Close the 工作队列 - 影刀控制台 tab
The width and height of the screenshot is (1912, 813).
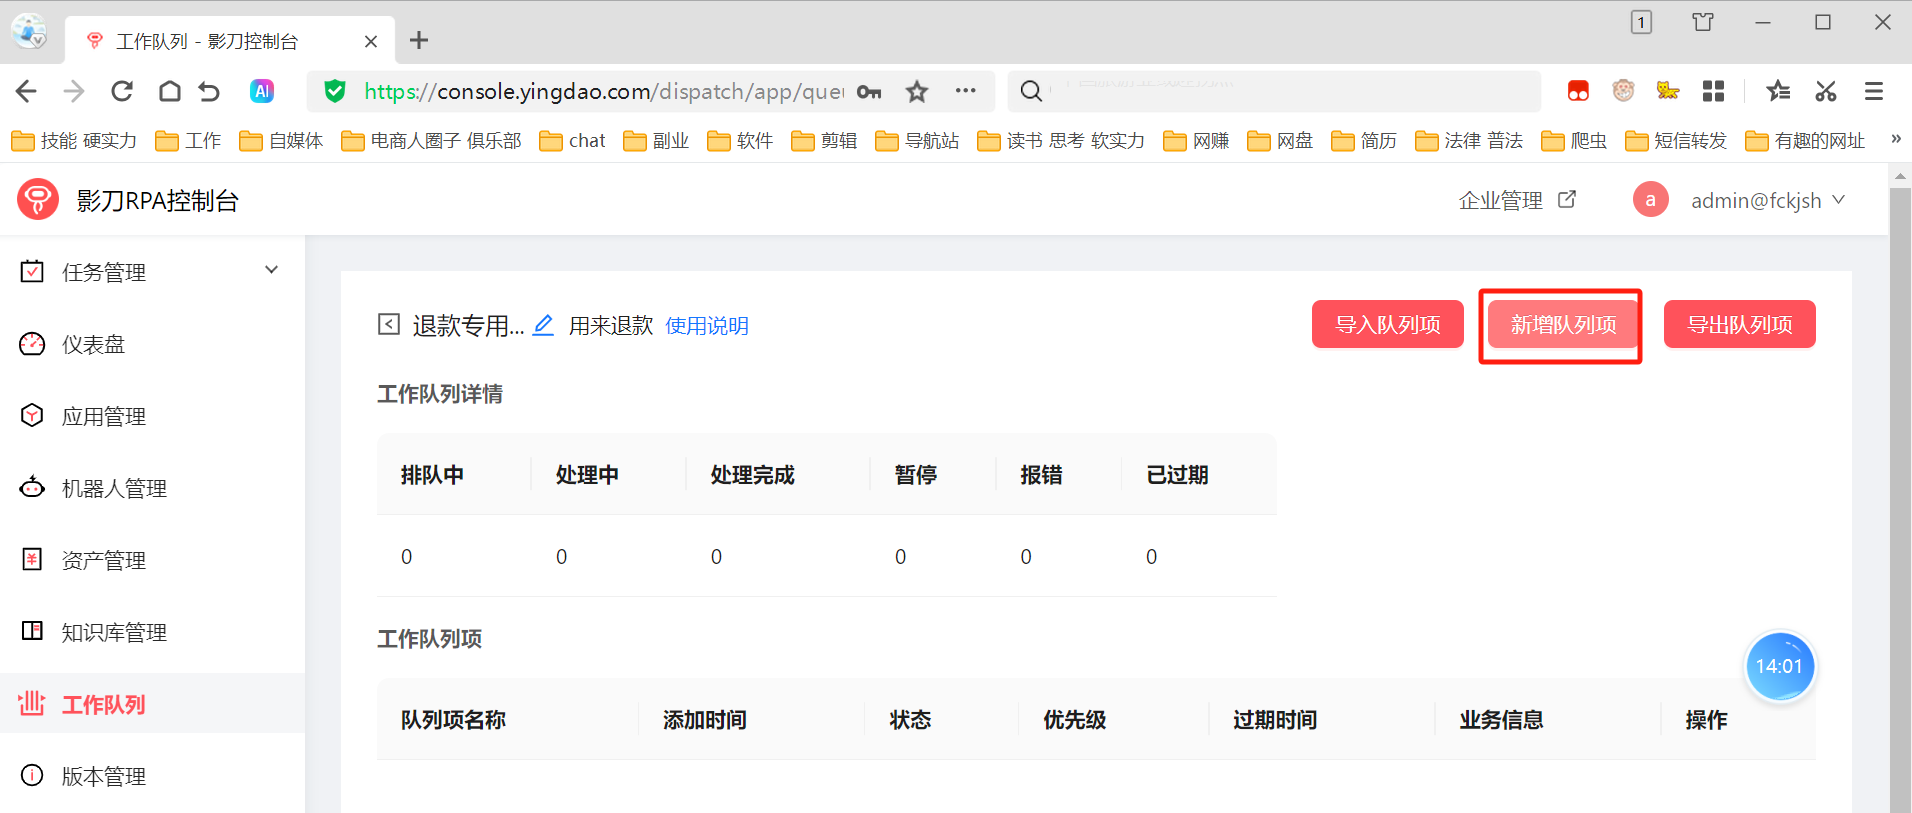tap(371, 41)
